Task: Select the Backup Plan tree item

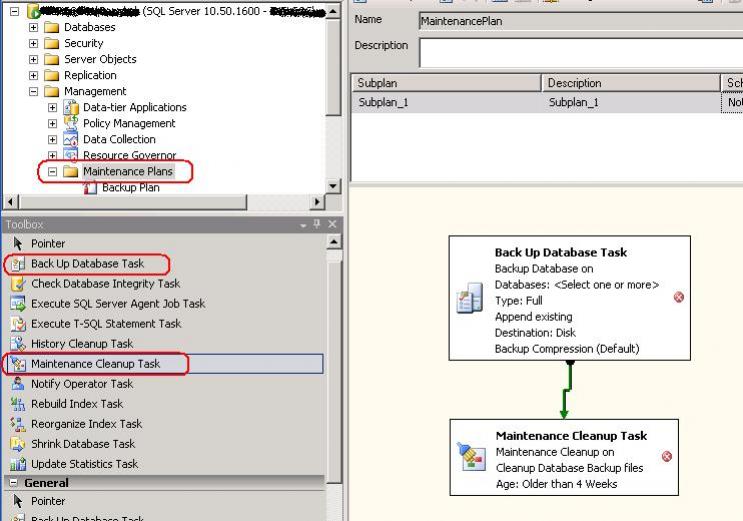Action: point(131,188)
